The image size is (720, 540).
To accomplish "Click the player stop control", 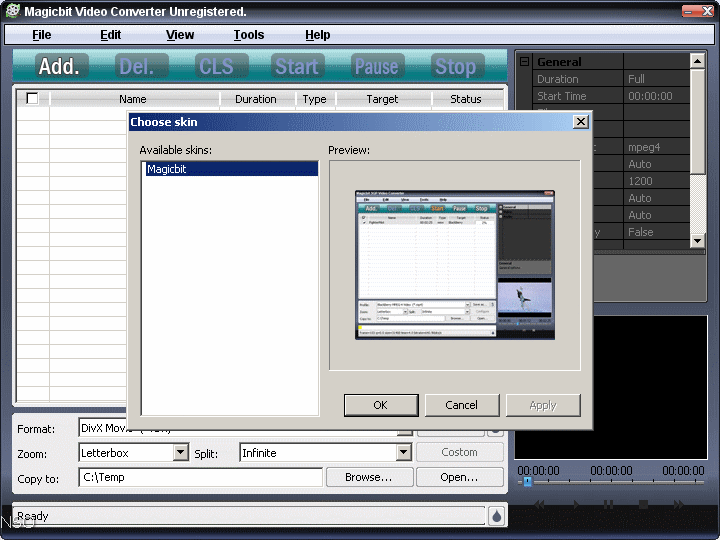I will tap(643, 505).
